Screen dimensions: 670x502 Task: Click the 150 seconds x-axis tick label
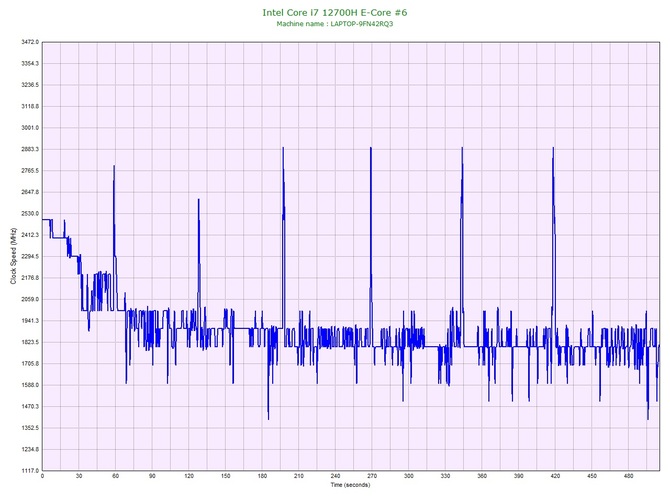tap(226, 476)
